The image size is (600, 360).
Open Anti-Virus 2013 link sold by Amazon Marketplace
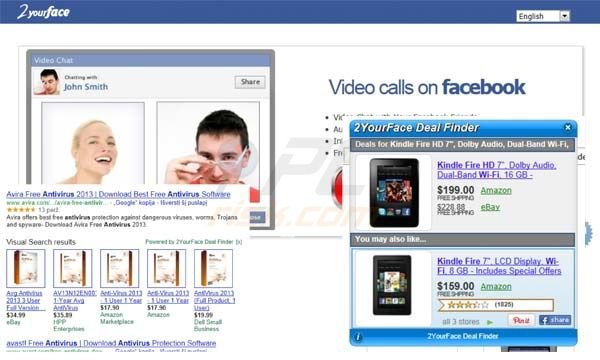coord(121,297)
